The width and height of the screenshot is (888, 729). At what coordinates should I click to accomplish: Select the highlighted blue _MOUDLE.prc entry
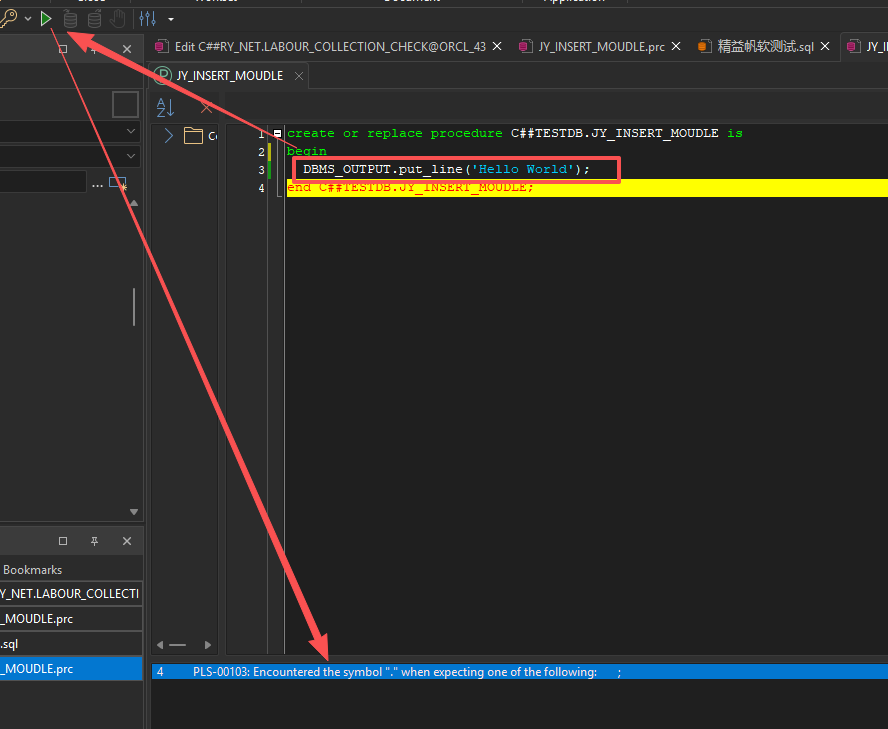(71, 669)
